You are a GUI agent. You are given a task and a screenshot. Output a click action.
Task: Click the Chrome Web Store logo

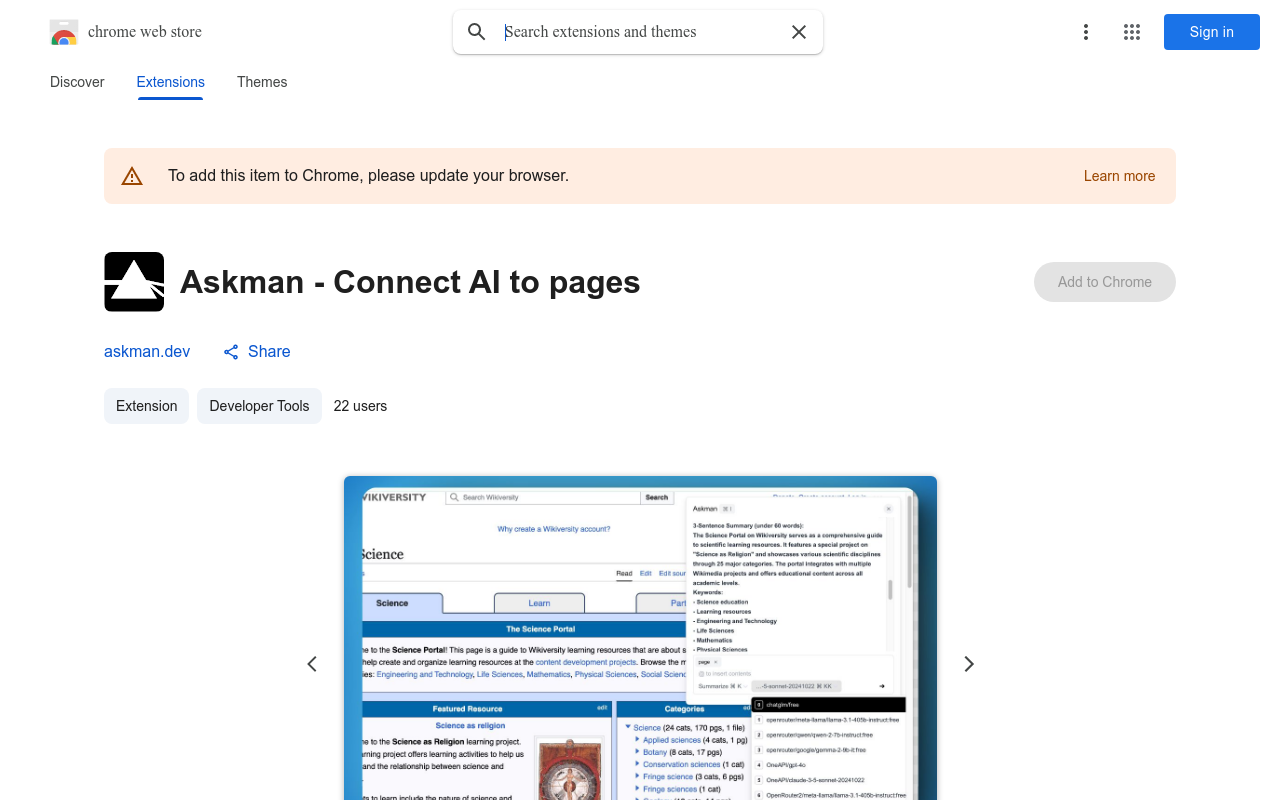tap(64, 32)
